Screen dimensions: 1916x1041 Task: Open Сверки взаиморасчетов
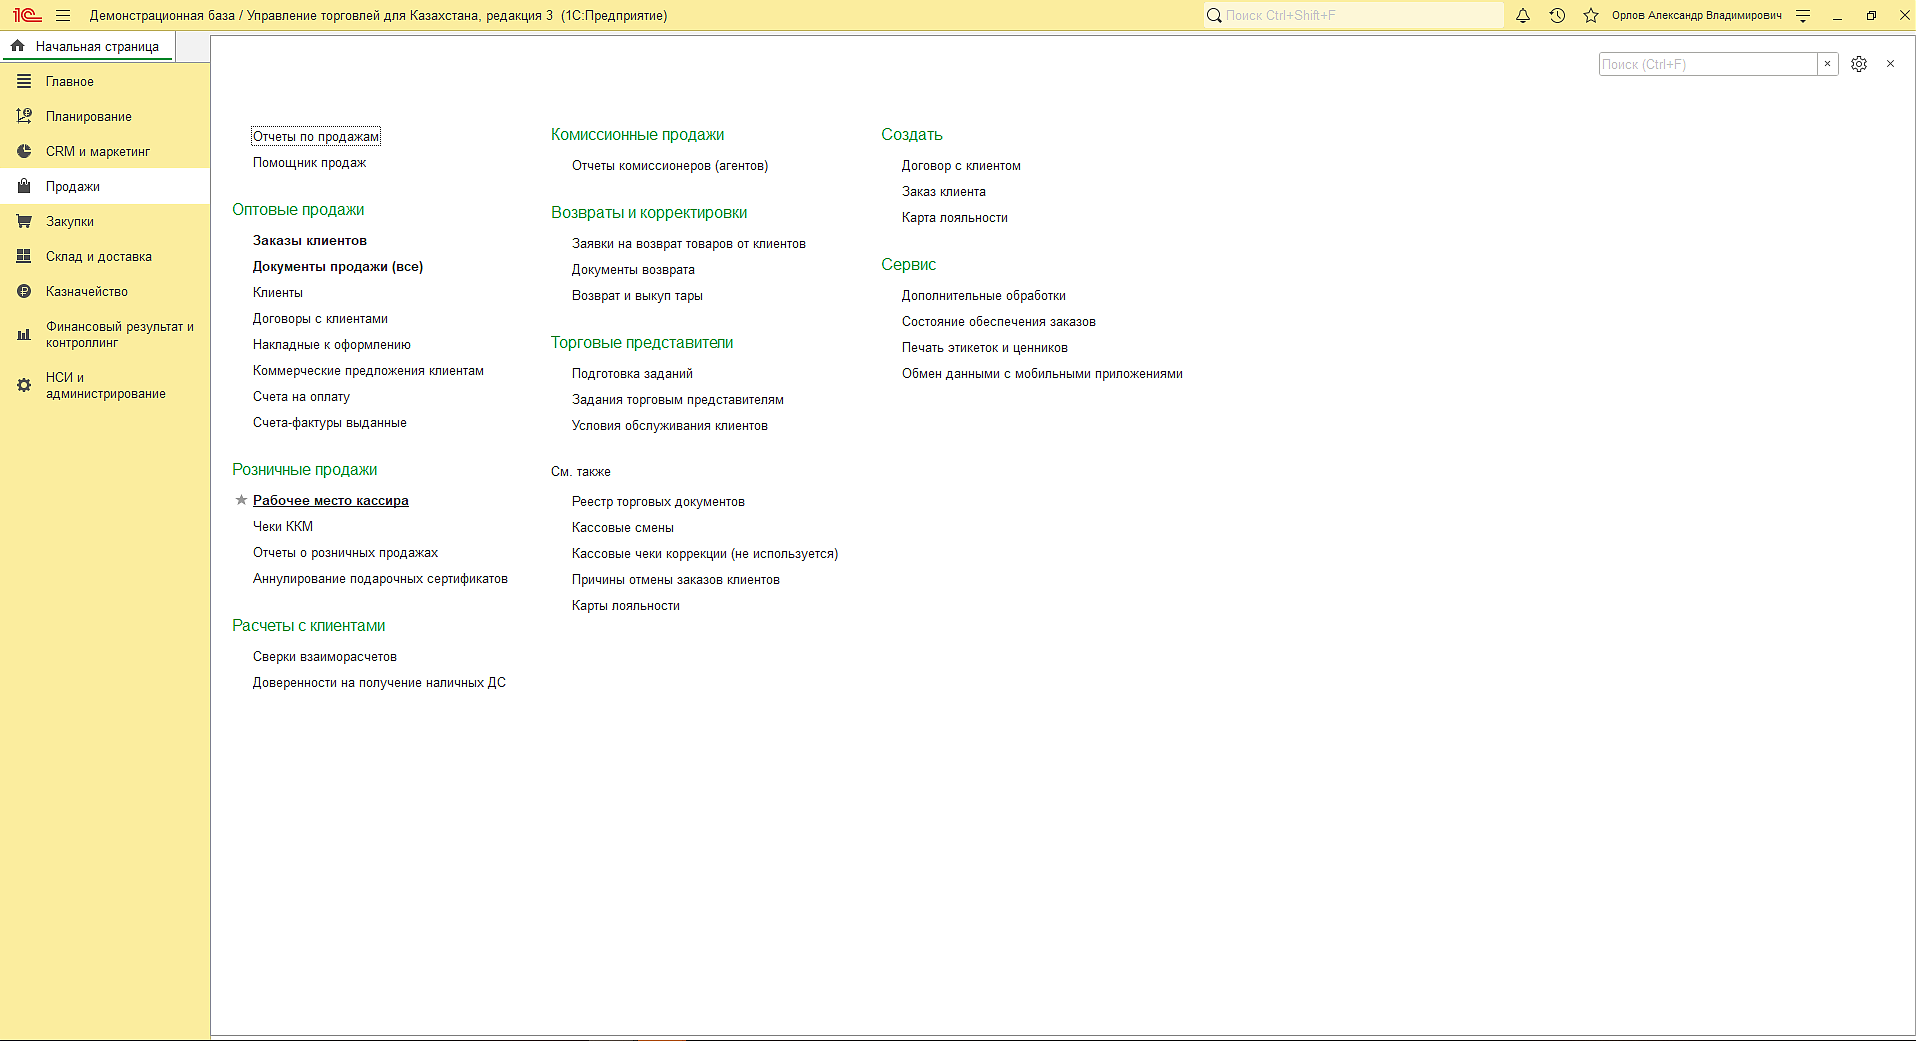pos(325,656)
